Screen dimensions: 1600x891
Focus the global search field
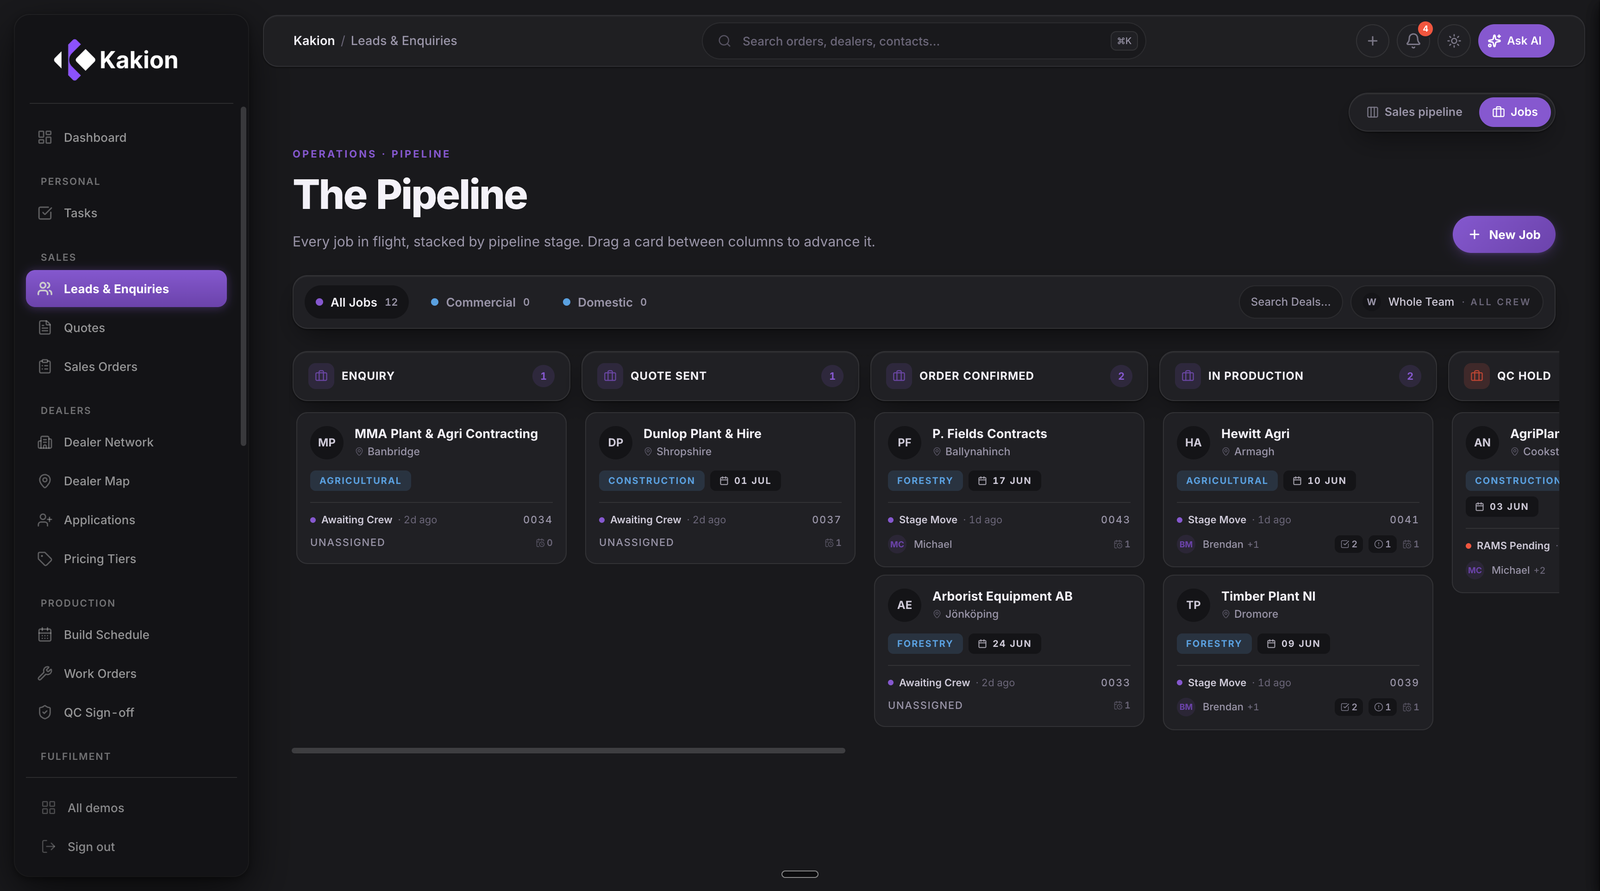point(923,41)
